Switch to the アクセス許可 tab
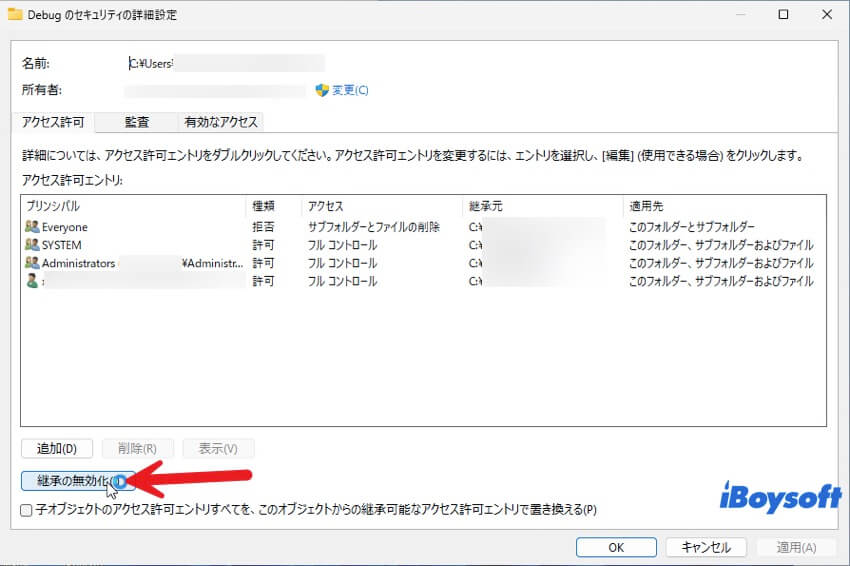 53,122
